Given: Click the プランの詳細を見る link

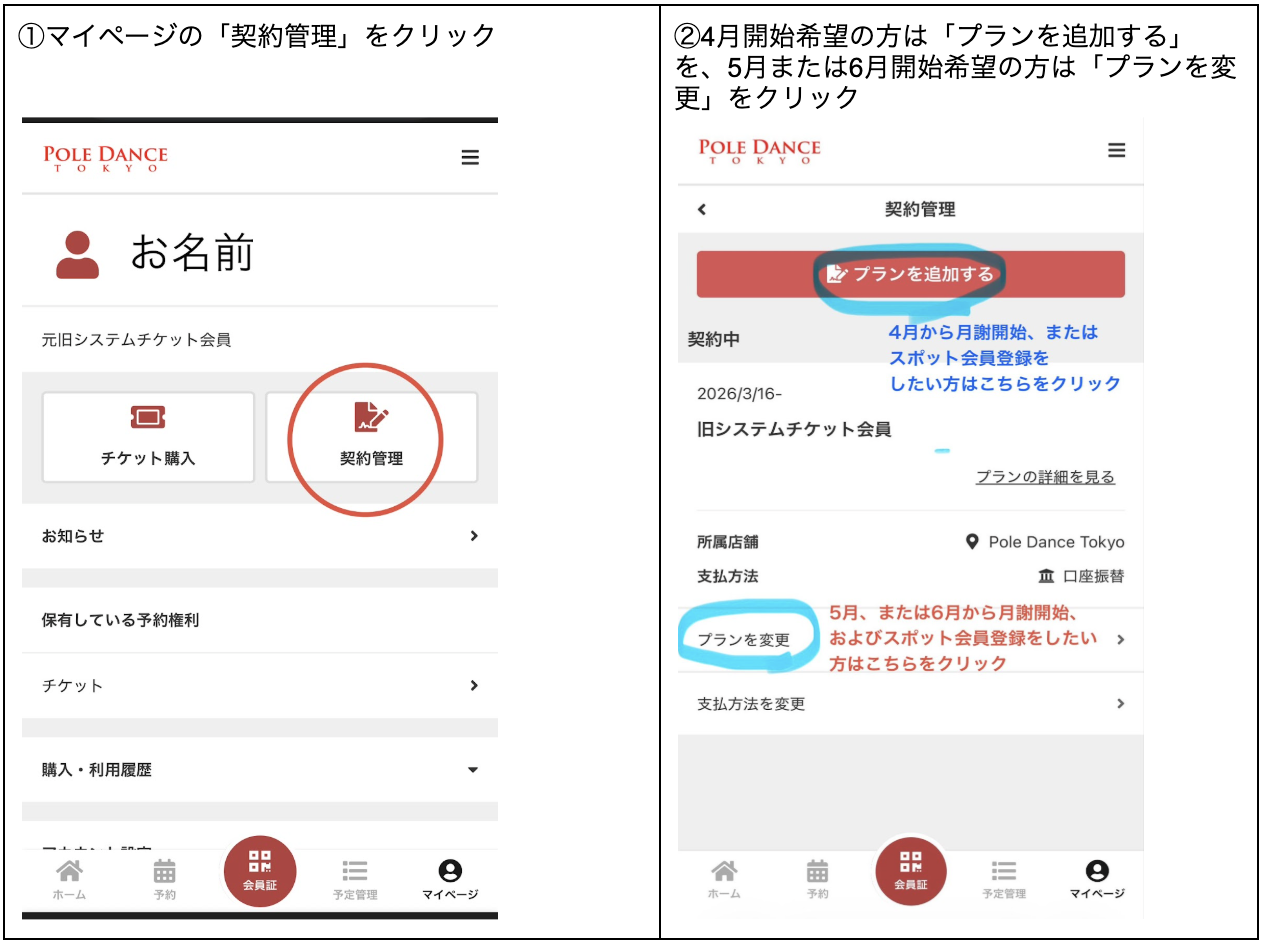Looking at the screenshot, I should click(1045, 477).
